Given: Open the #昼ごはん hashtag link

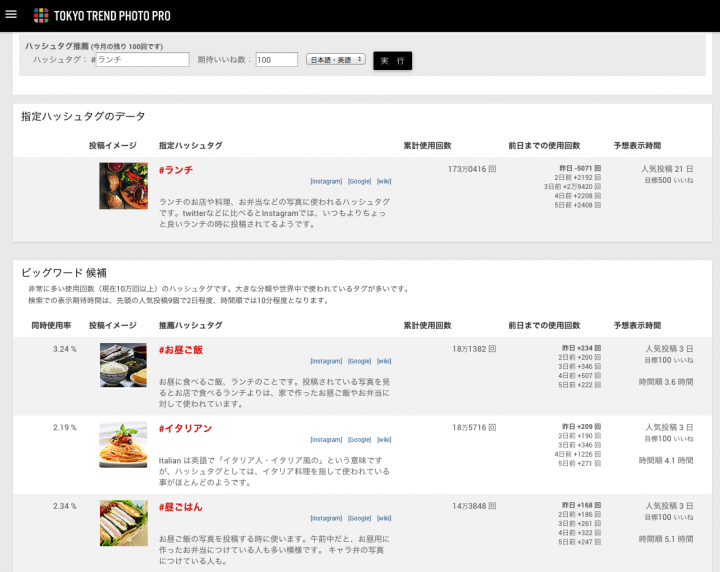Looking at the screenshot, I should tap(181, 507).
